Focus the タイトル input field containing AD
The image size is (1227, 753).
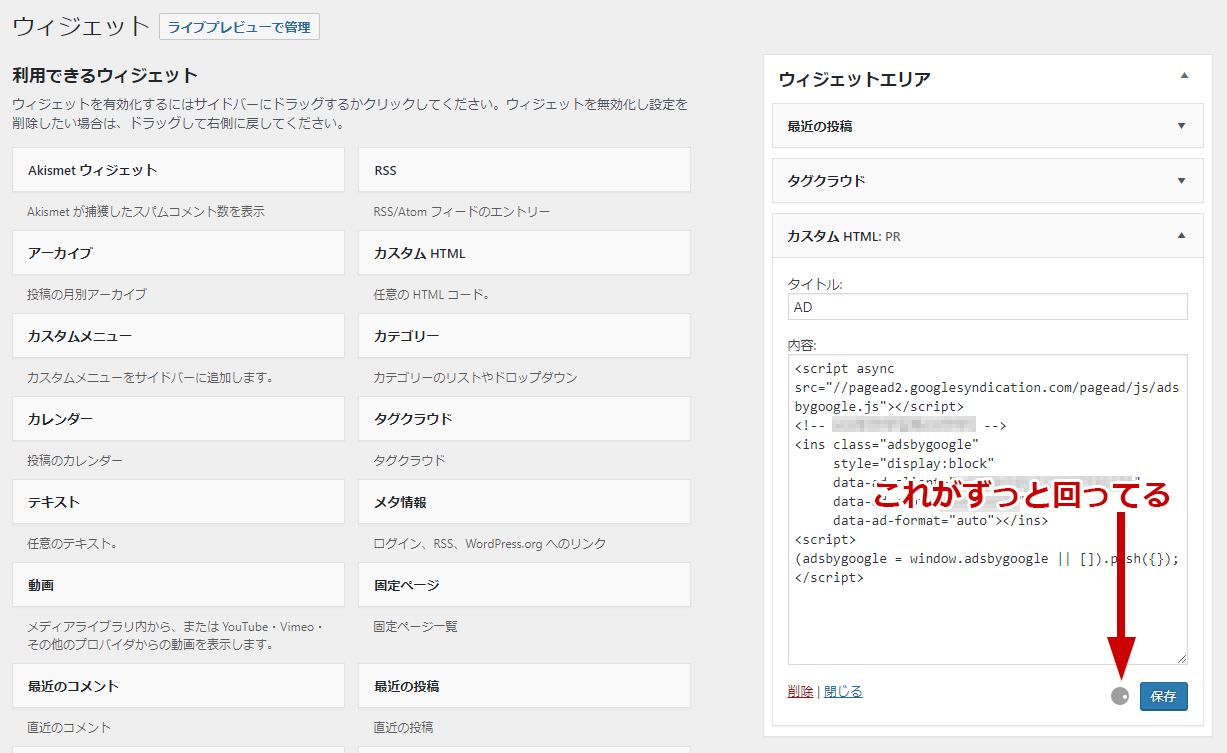(987, 307)
